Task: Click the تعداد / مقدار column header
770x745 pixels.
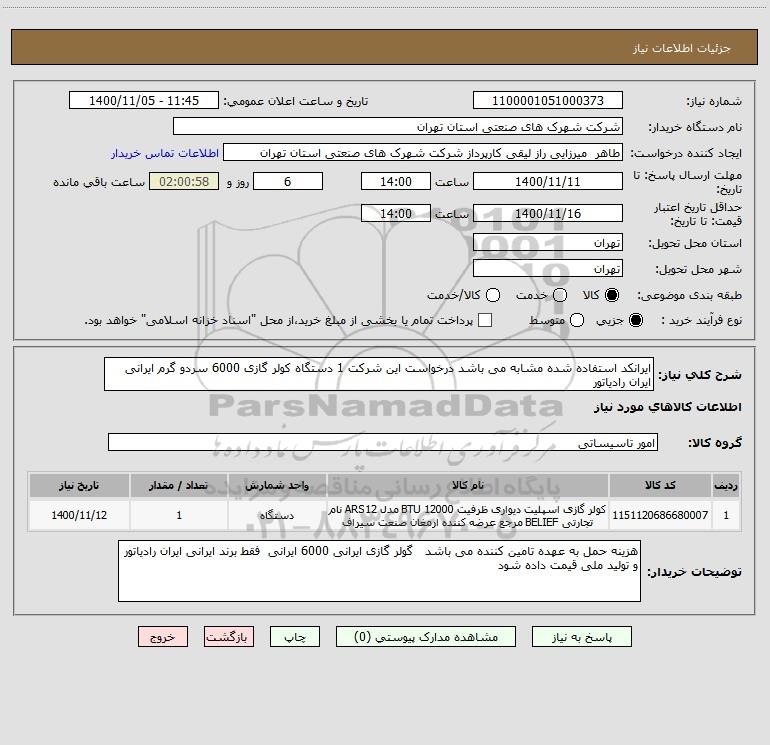Action: 179,485
